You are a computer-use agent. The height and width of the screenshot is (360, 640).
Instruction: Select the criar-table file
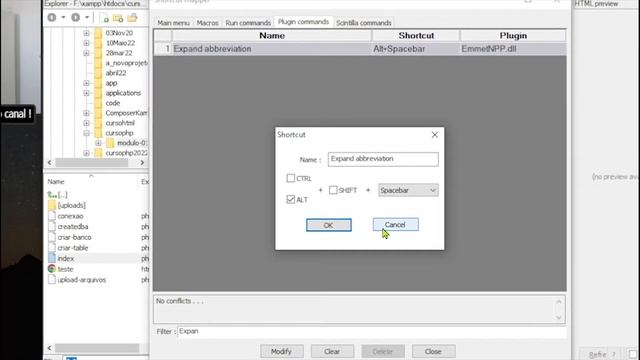click(x=73, y=248)
